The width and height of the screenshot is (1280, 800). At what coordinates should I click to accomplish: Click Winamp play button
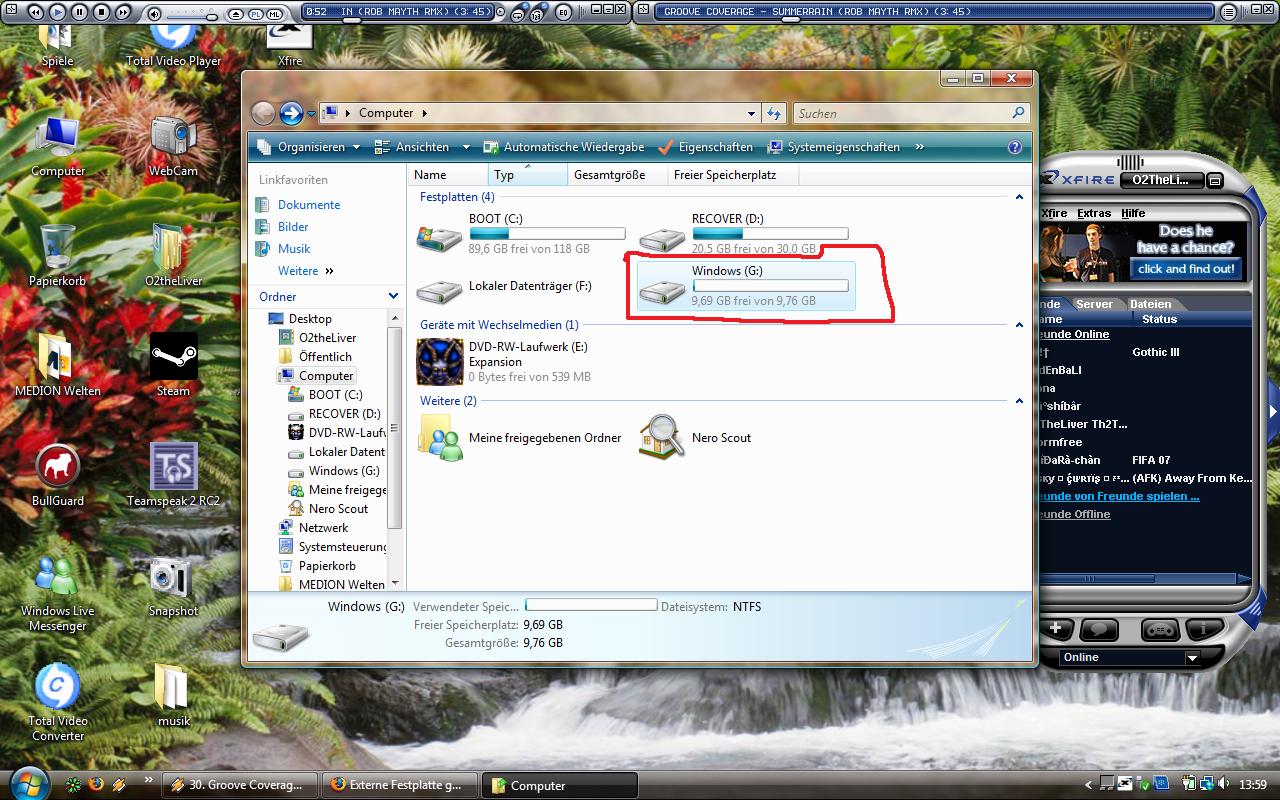tap(57, 12)
